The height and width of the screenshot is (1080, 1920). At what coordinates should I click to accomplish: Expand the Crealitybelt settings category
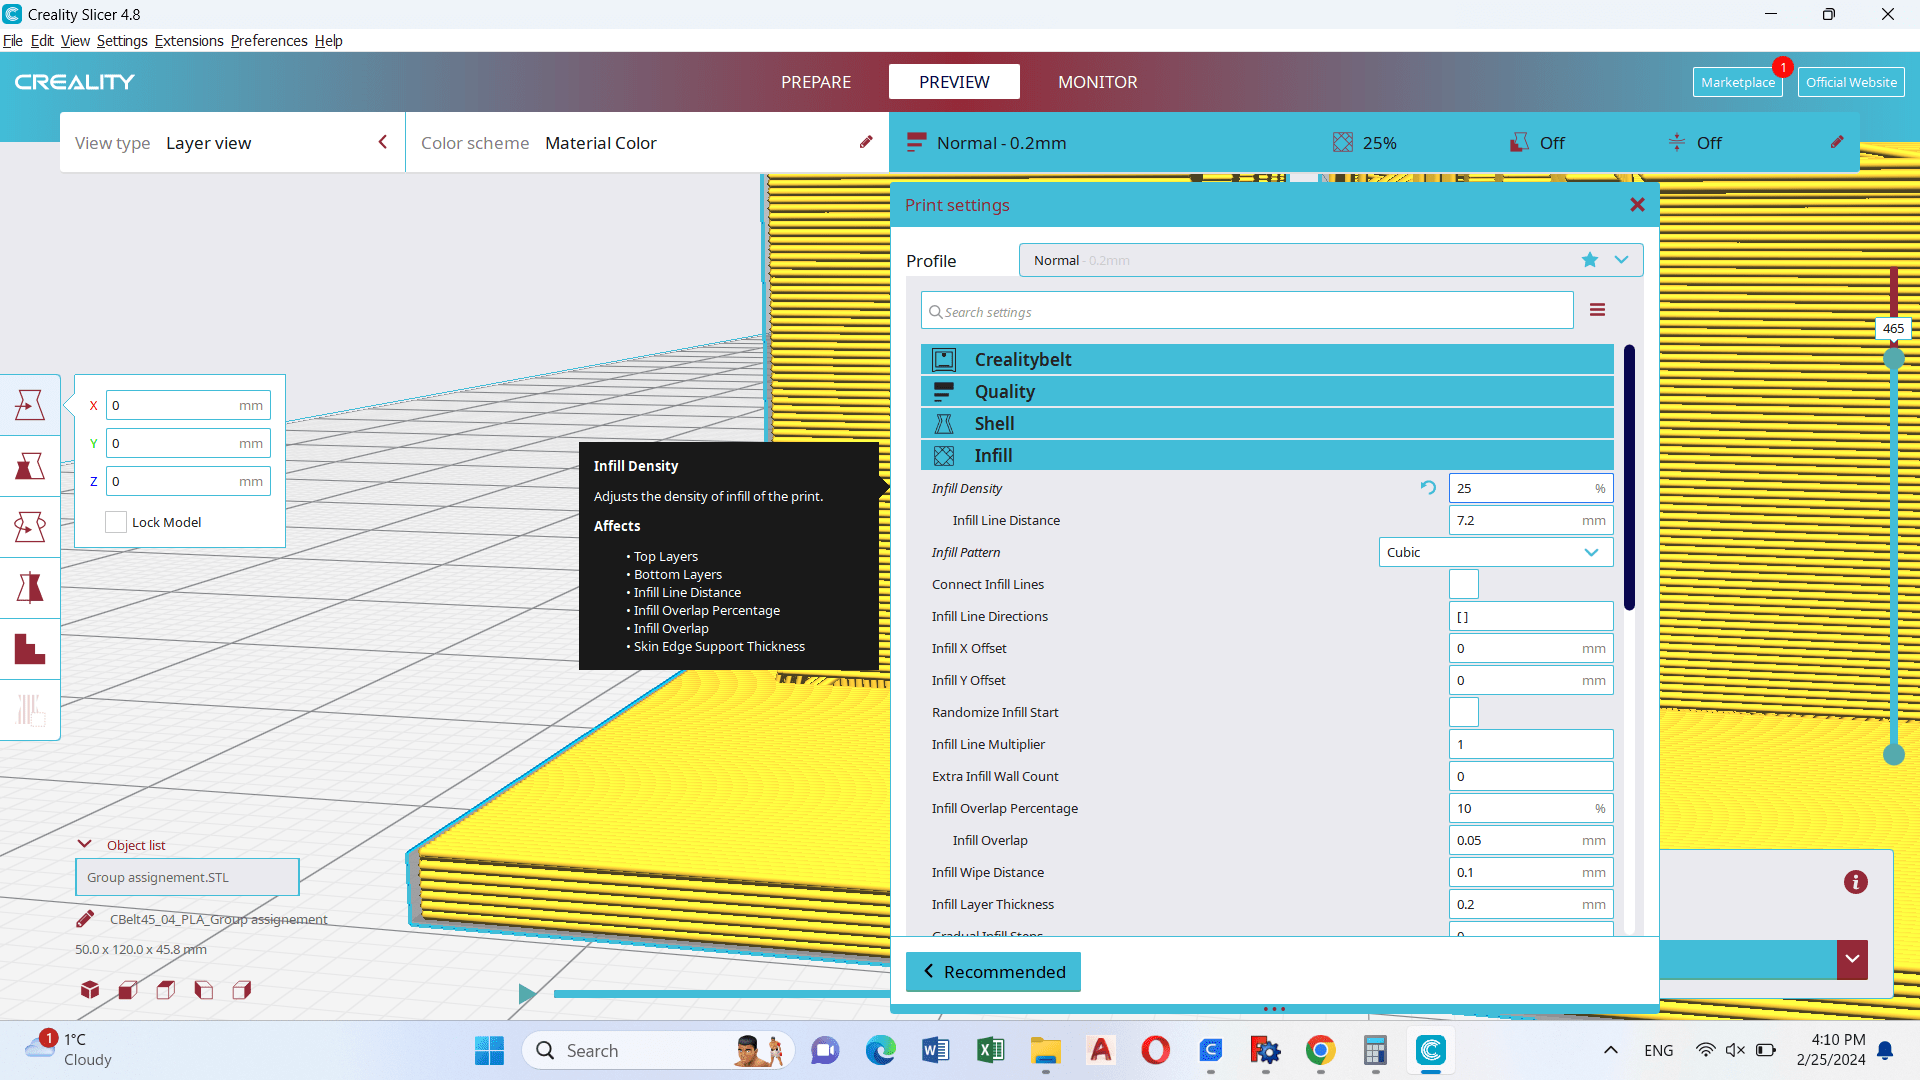[x=1267, y=359]
